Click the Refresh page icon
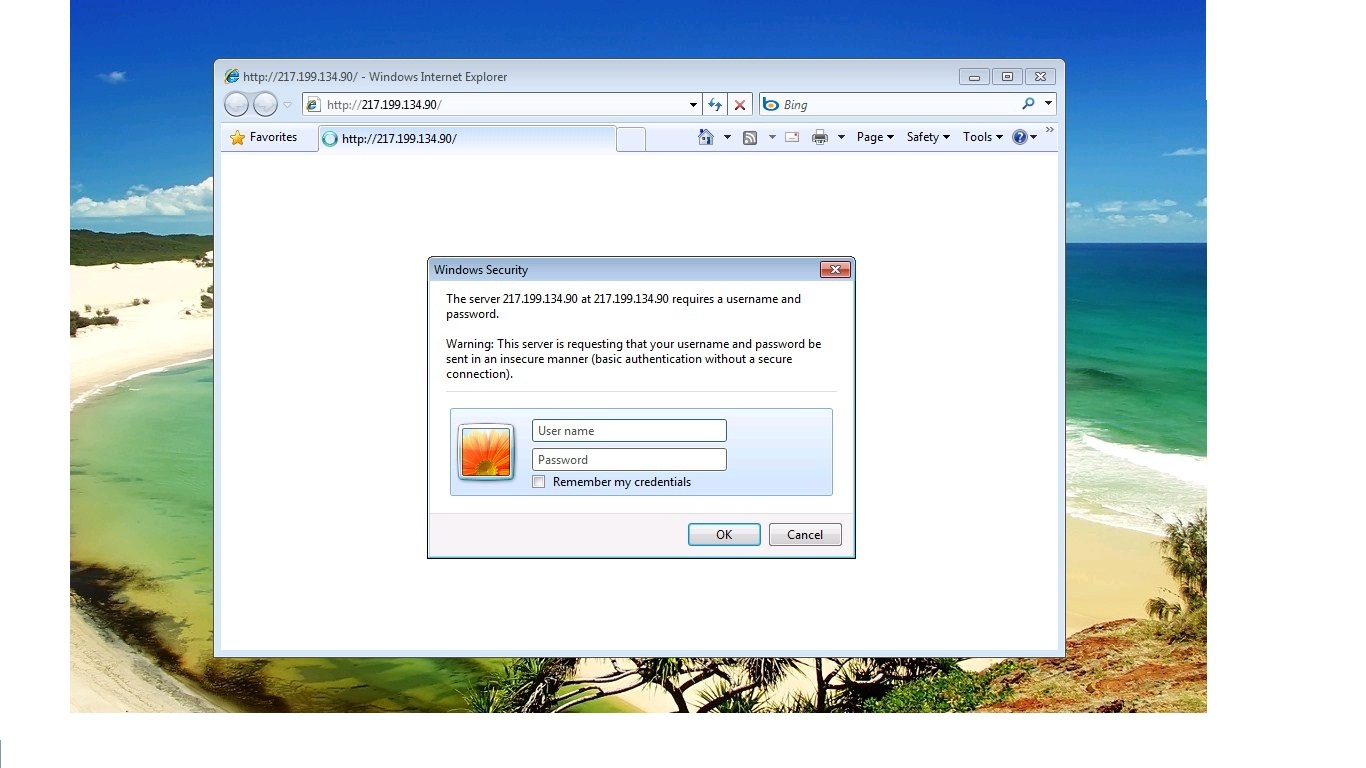The image size is (1366, 768). click(x=715, y=105)
